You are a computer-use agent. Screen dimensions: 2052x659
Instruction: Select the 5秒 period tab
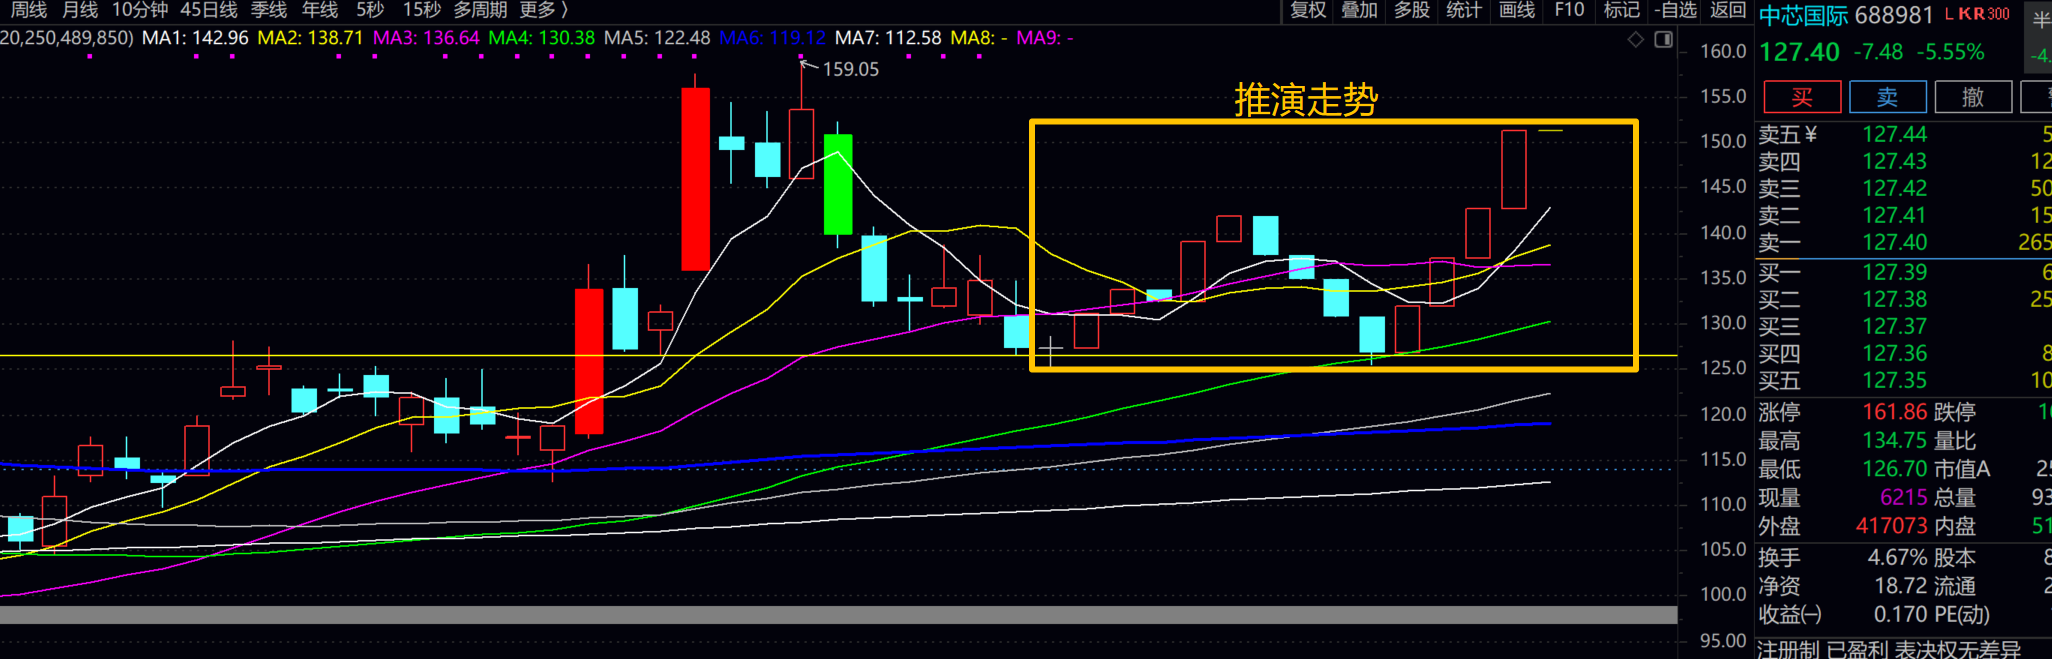pyautogui.click(x=370, y=10)
